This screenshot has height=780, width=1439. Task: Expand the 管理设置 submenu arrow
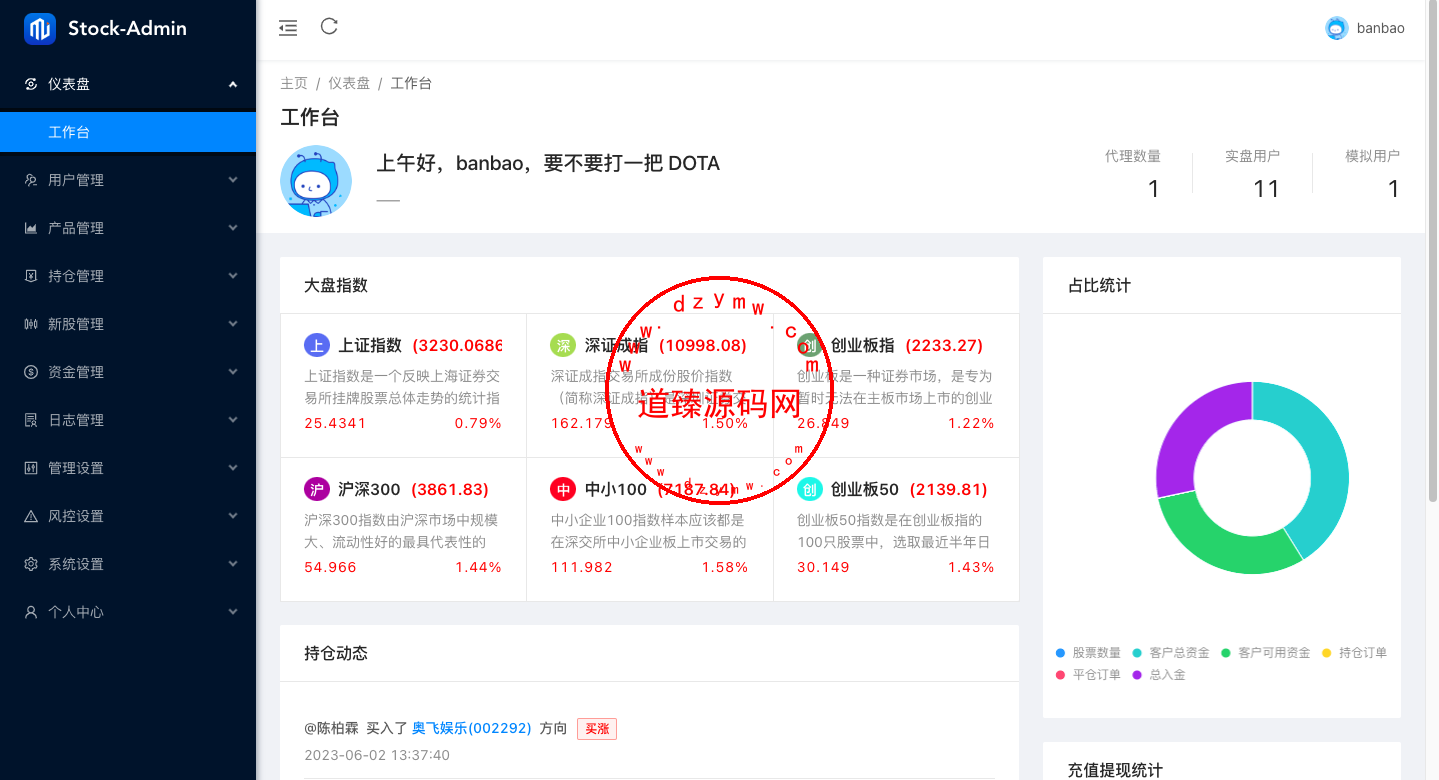click(x=233, y=468)
